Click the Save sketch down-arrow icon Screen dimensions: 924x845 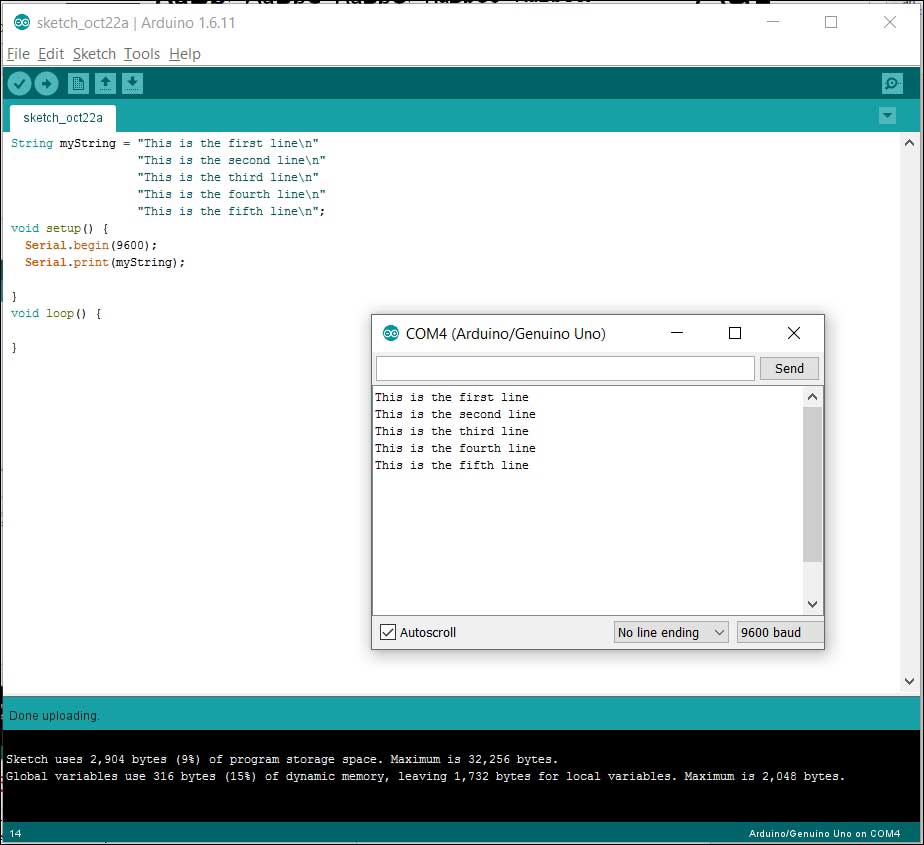pyautogui.click(x=132, y=84)
